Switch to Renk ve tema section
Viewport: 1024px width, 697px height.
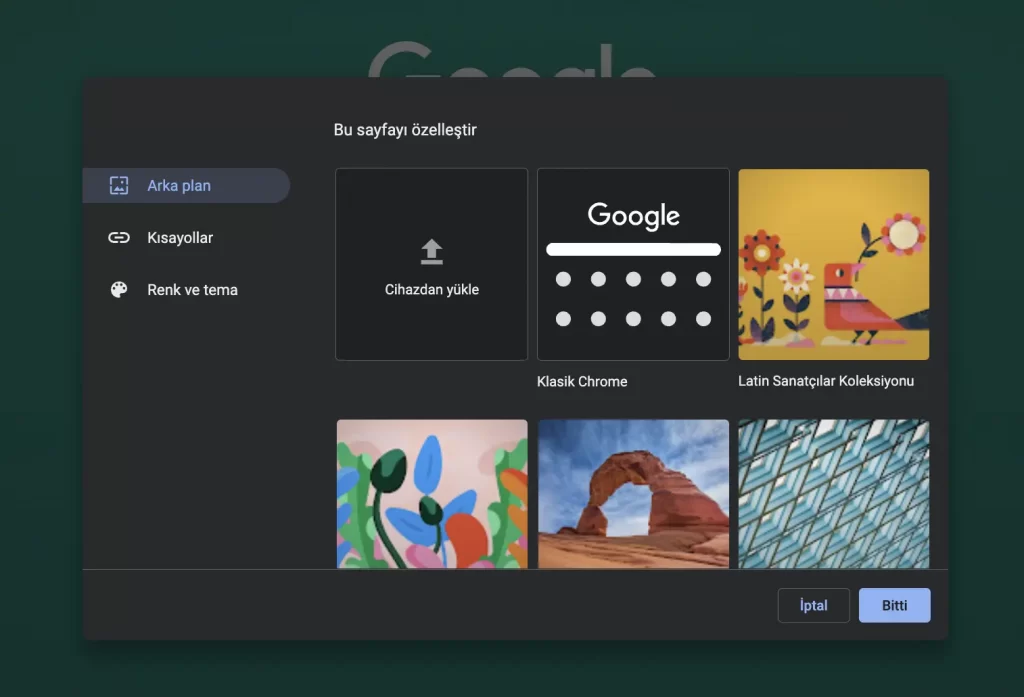pos(186,290)
